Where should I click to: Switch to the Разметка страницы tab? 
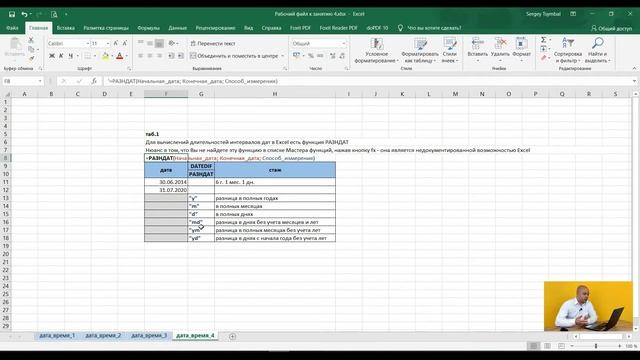106,28
